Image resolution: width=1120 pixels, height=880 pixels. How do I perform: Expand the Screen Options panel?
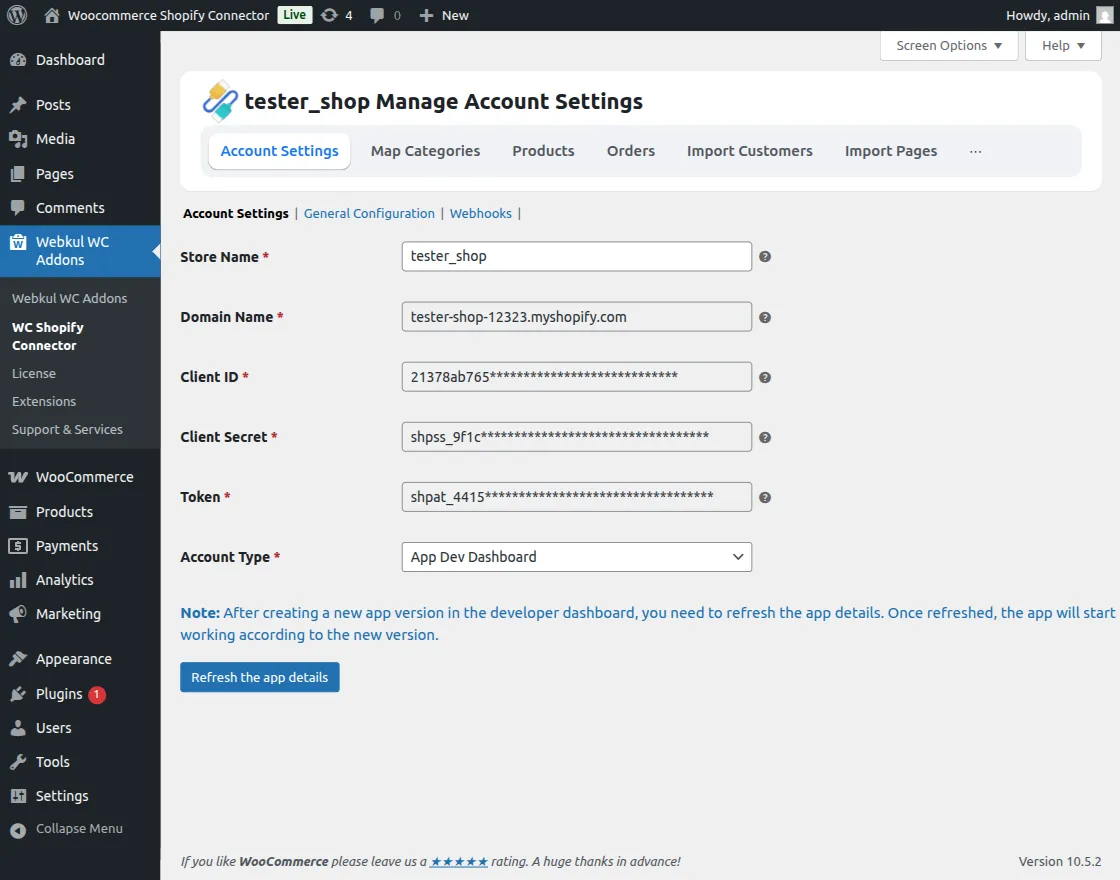(x=948, y=45)
